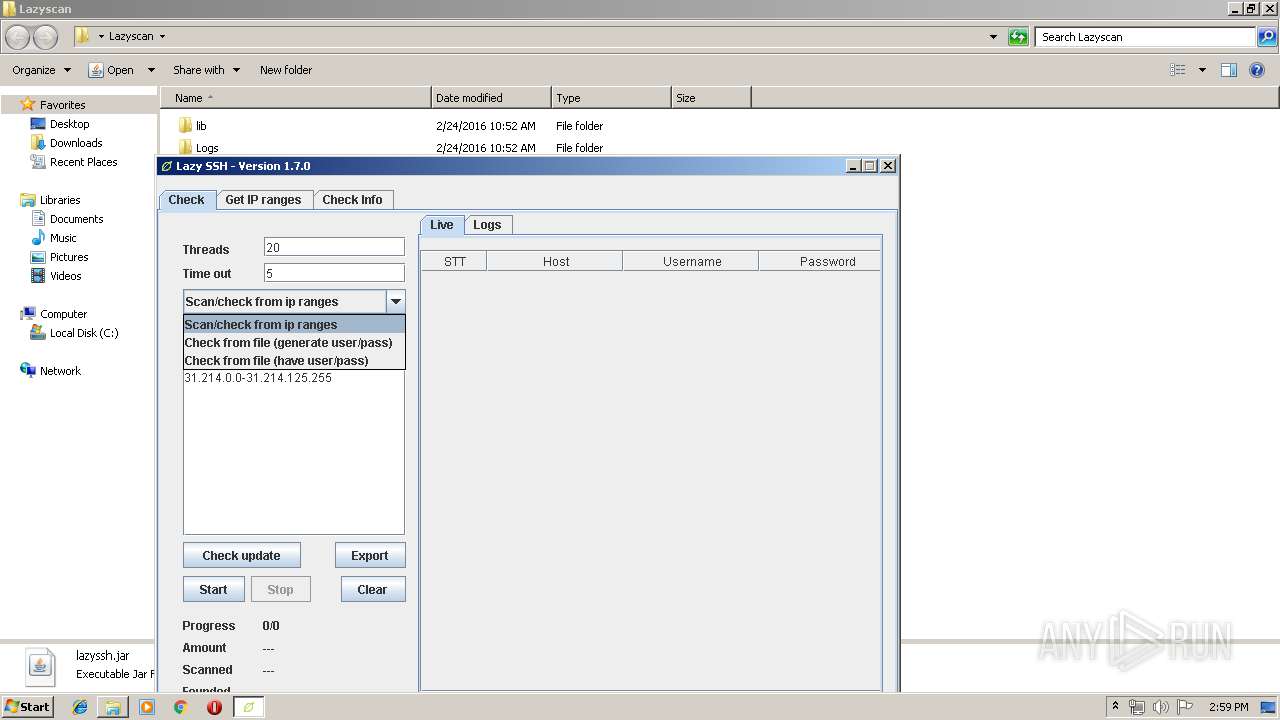Screen dimensions: 1280x720
Task: Switch to the Get IP ranges tab
Action: tap(263, 200)
